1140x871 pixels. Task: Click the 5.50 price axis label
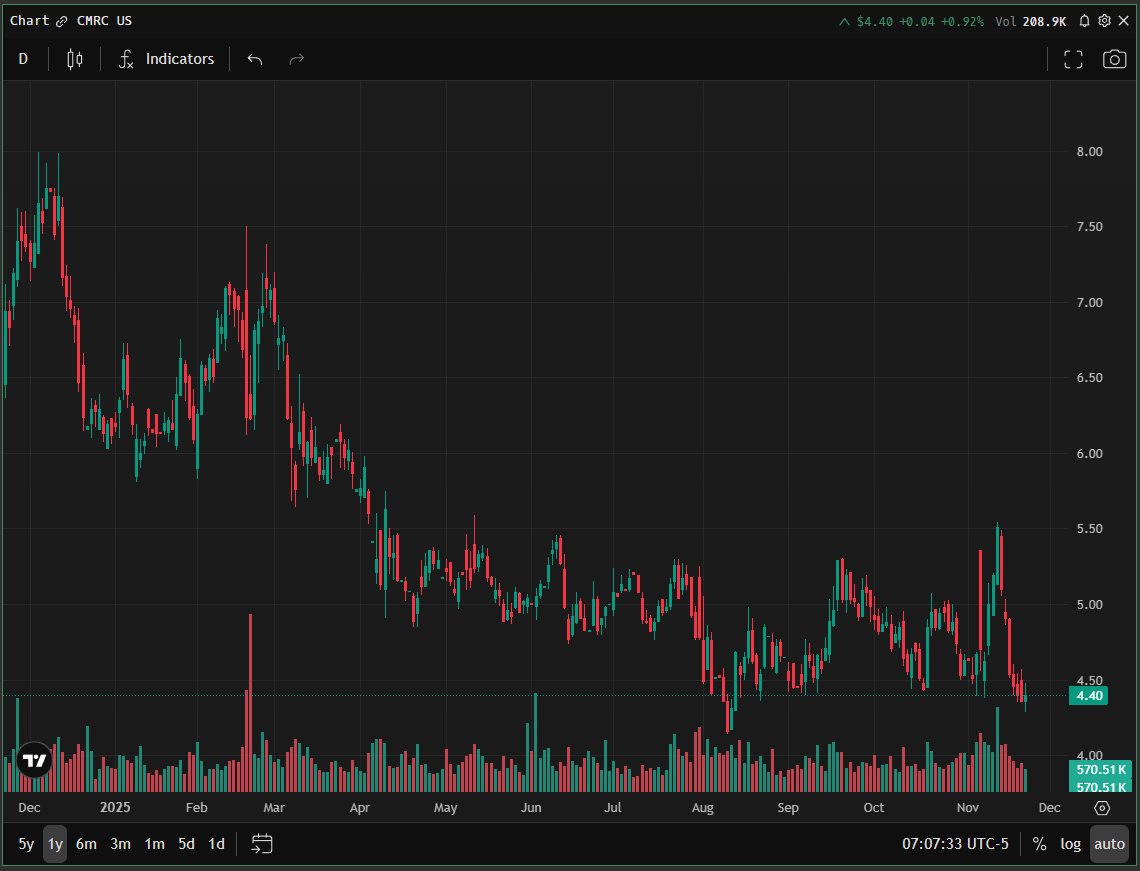point(1089,529)
